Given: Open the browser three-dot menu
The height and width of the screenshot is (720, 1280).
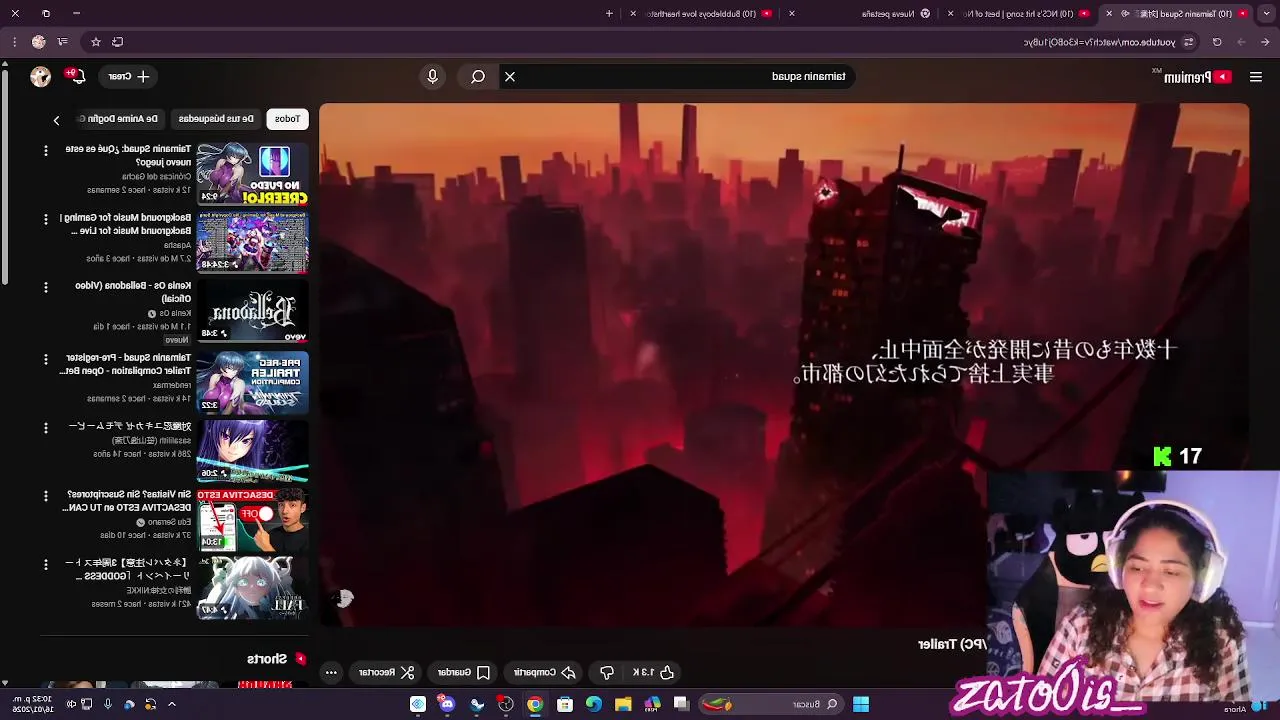Looking at the screenshot, I should pyautogui.click(x=14, y=42).
